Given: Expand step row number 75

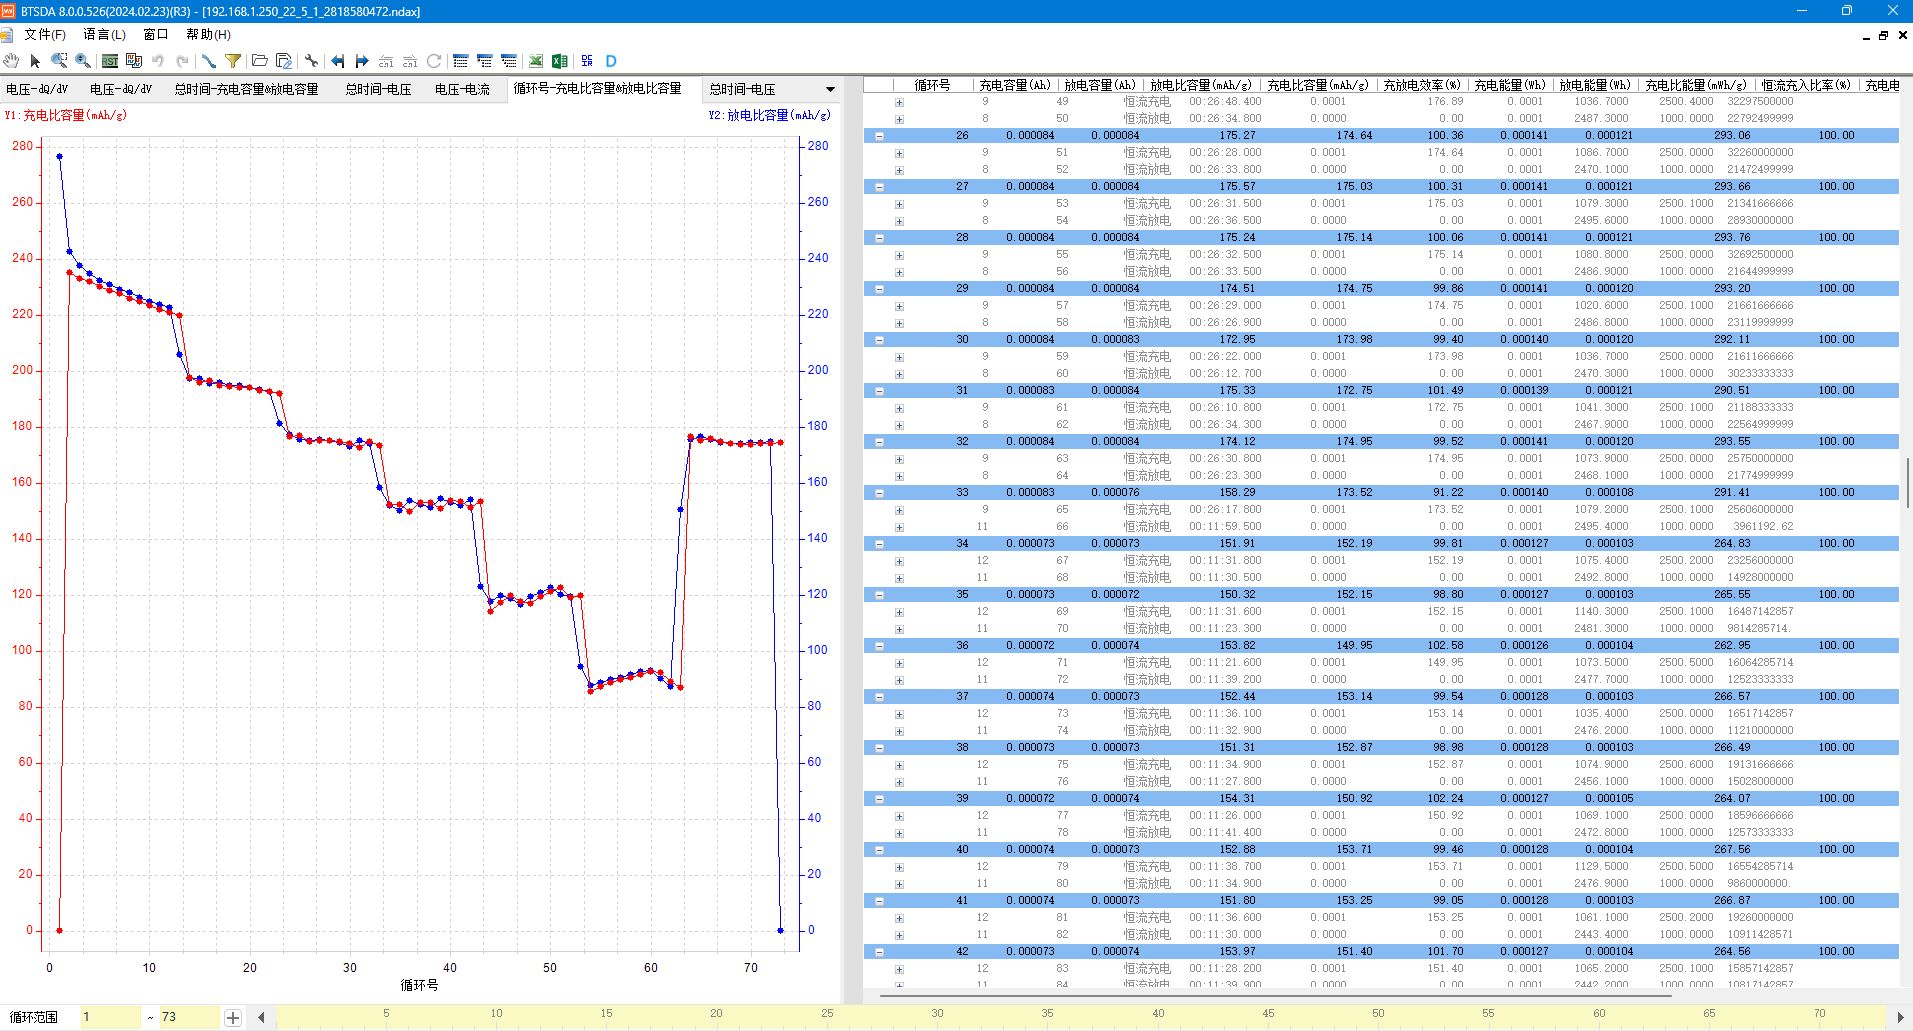Looking at the screenshot, I should click(x=899, y=765).
